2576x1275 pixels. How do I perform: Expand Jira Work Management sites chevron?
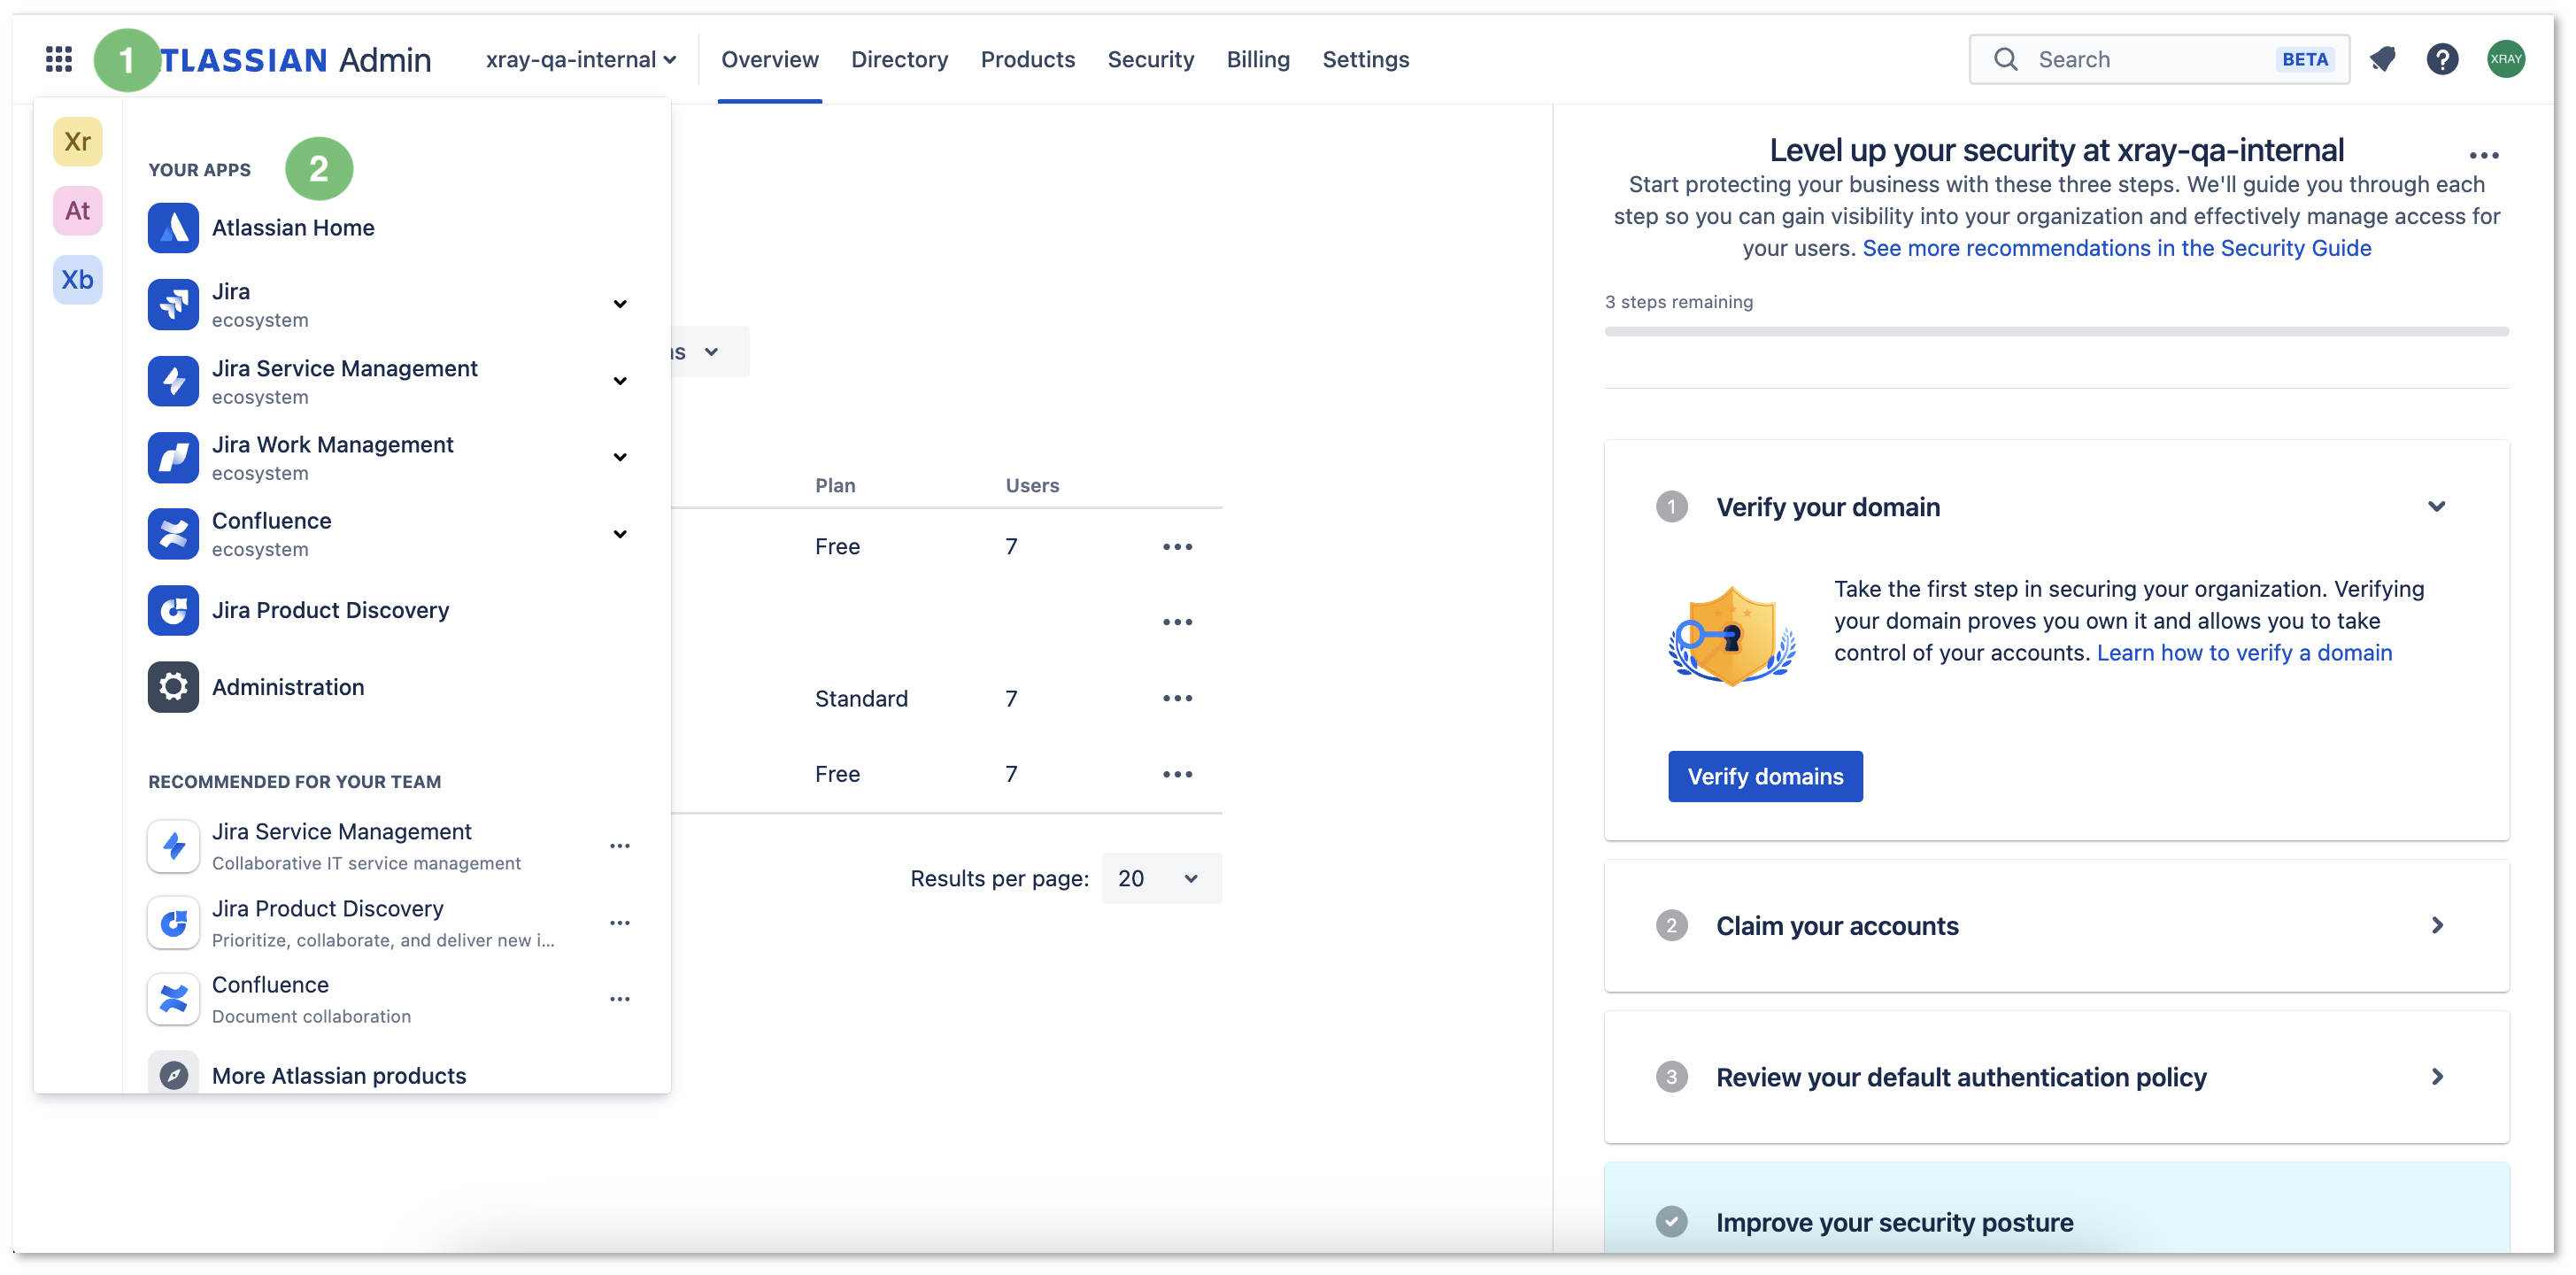pyautogui.click(x=620, y=457)
